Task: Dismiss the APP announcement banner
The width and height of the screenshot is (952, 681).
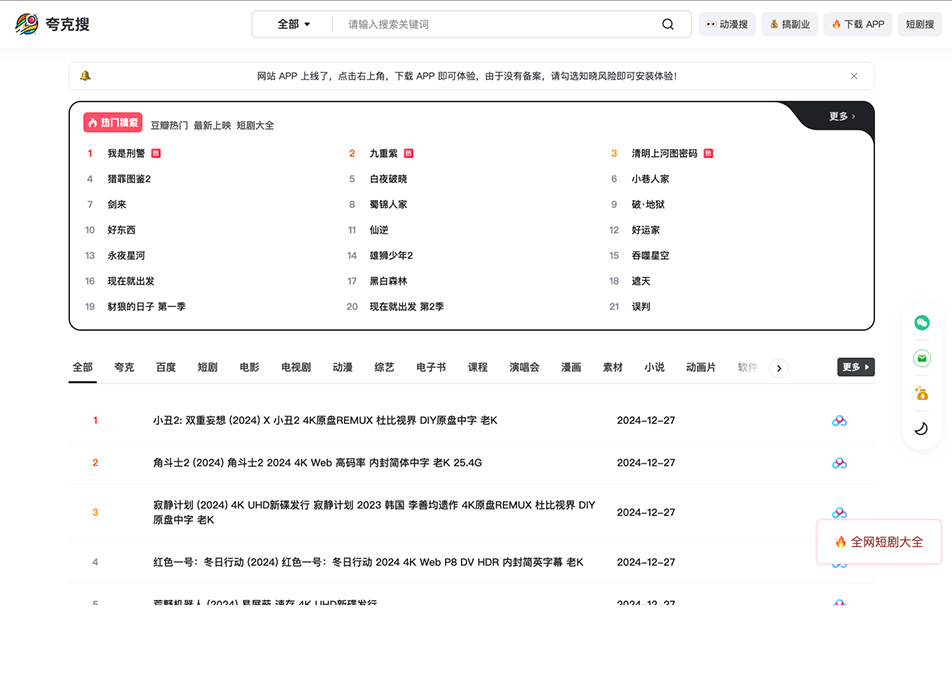Action: tap(854, 76)
